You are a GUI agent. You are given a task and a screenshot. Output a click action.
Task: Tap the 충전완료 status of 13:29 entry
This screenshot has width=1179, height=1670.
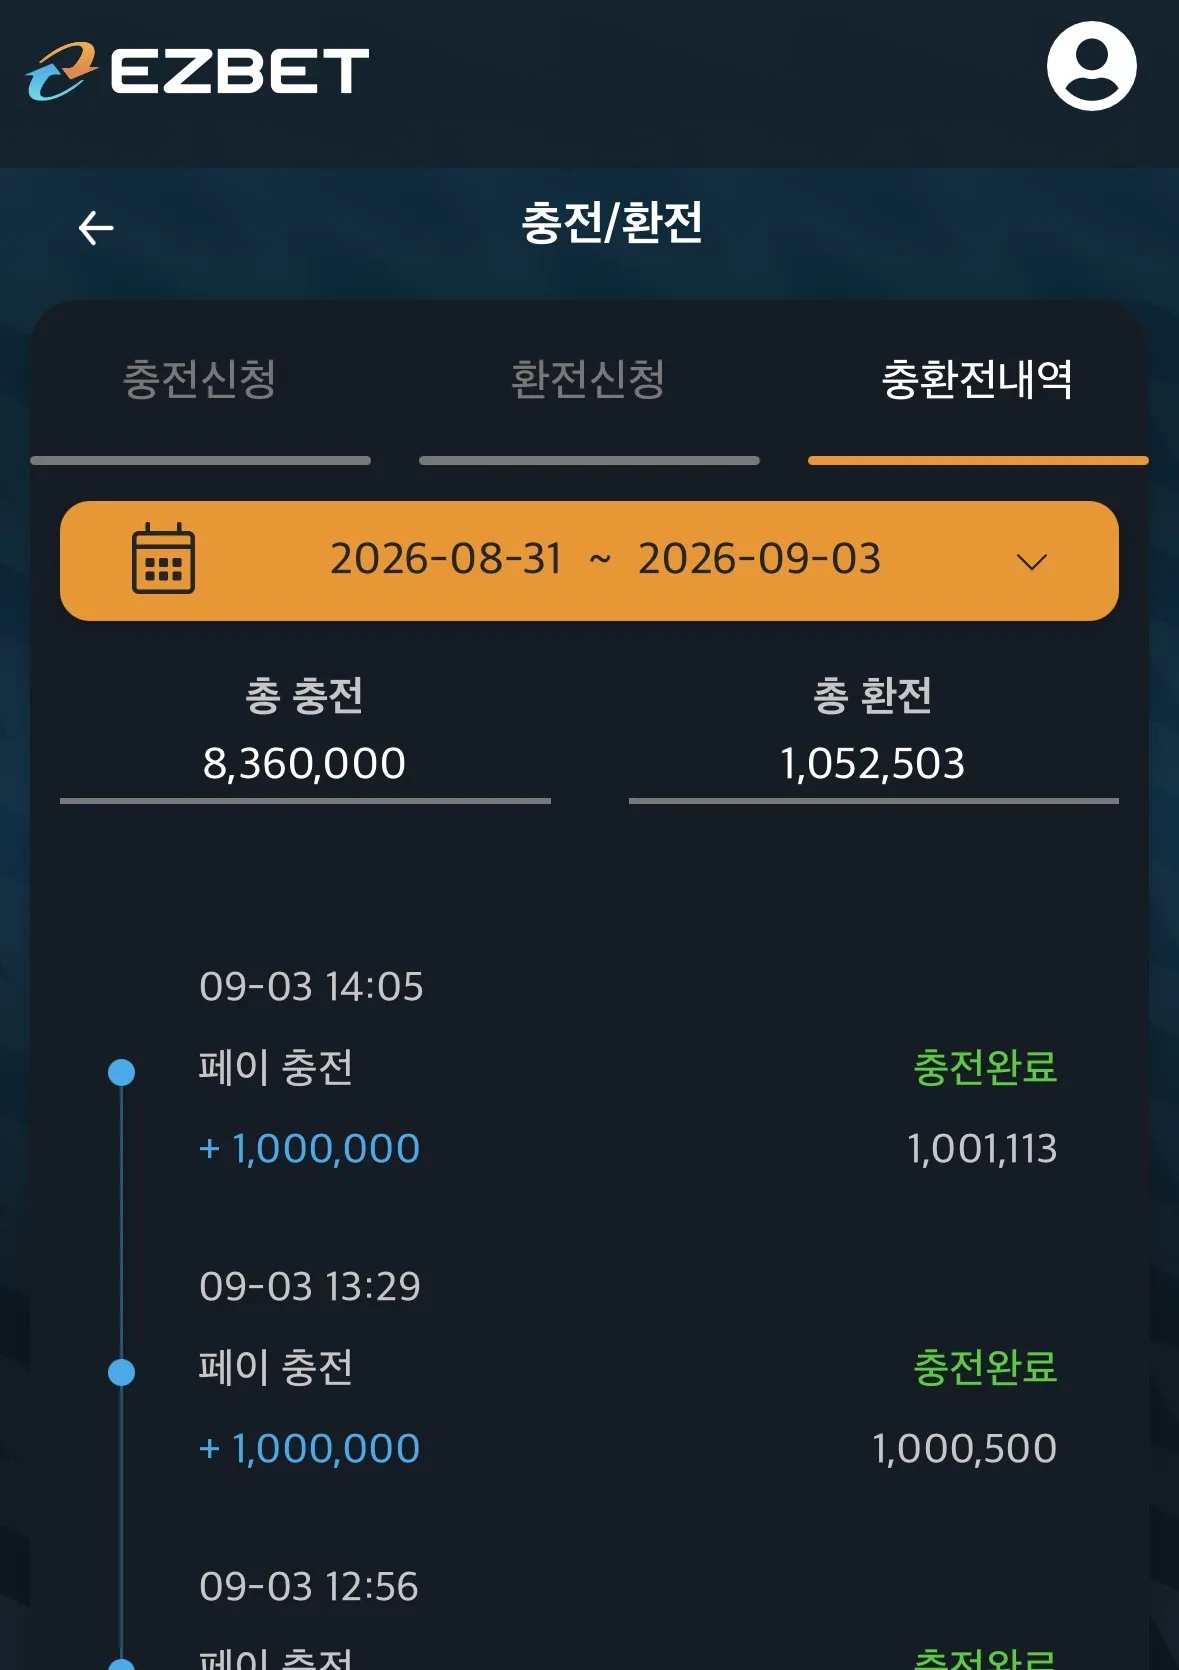pyautogui.click(x=985, y=1367)
